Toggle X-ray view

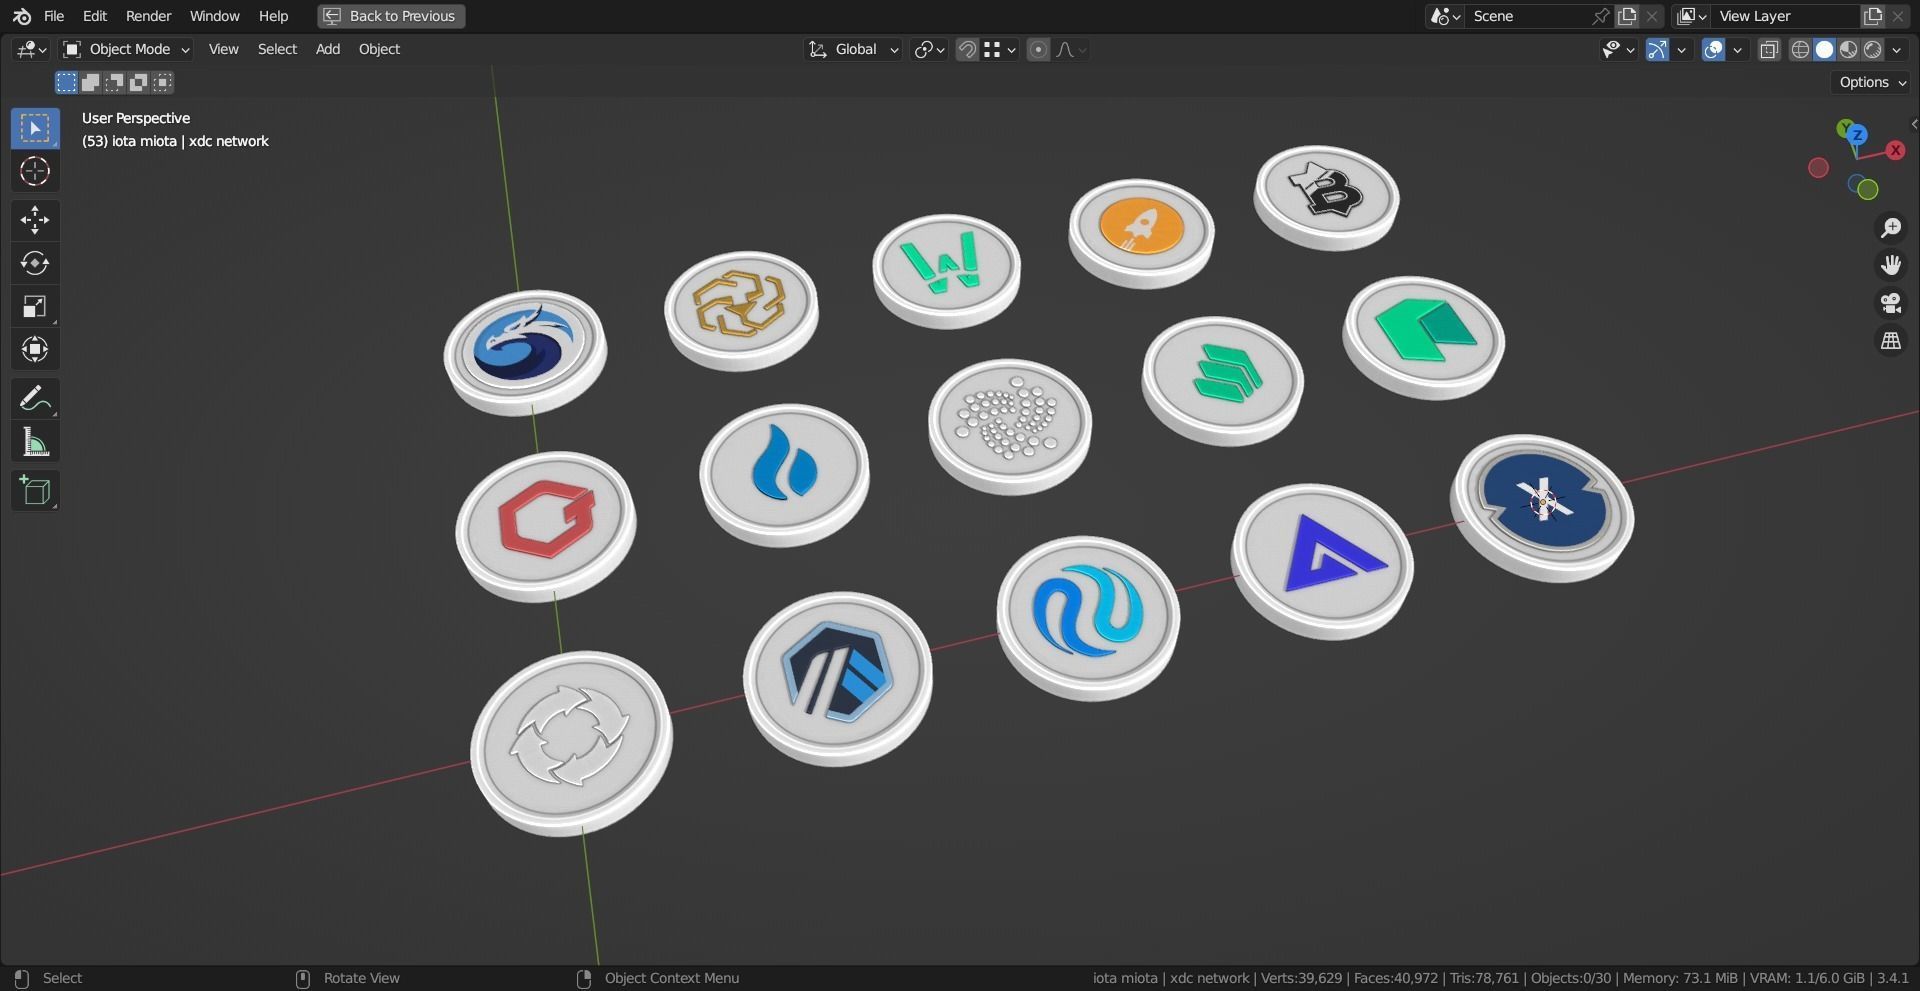click(x=1768, y=49)
